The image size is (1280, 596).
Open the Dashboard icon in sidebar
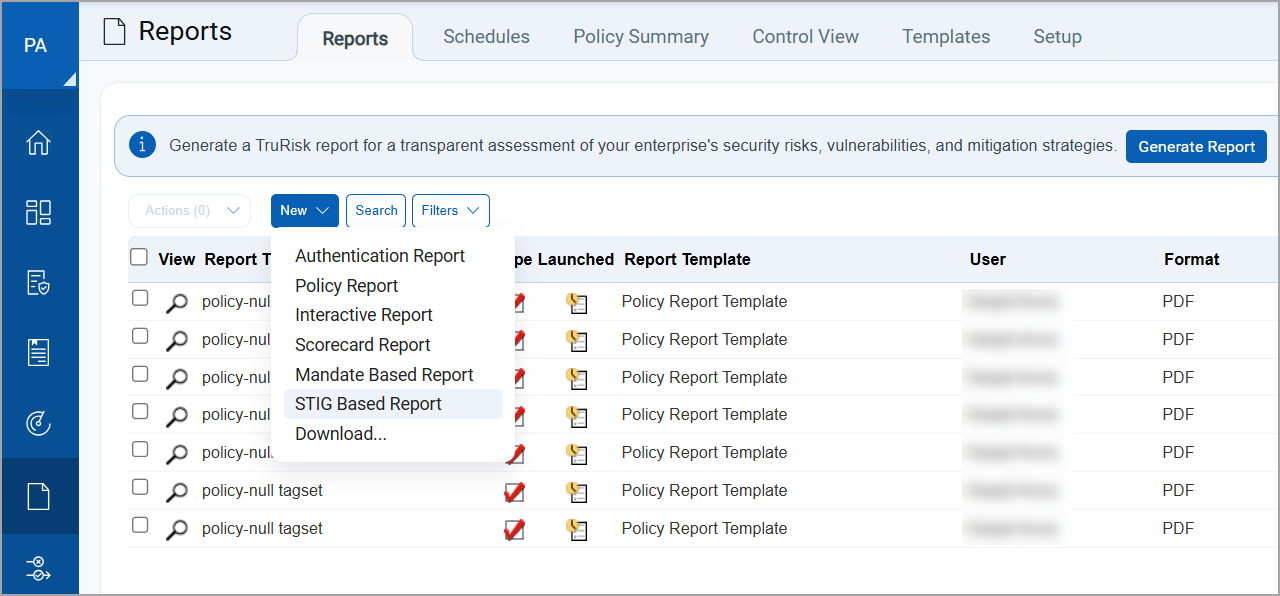pos(38,212)
